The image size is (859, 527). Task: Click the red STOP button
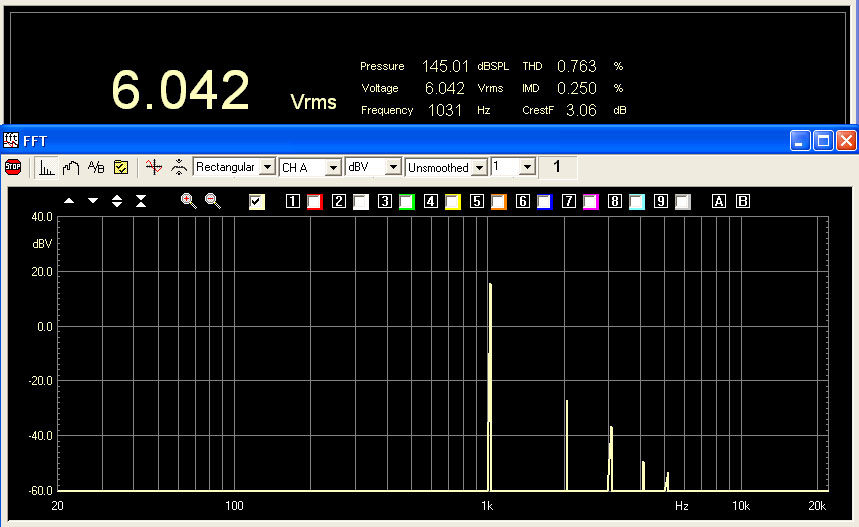[13, 167]
